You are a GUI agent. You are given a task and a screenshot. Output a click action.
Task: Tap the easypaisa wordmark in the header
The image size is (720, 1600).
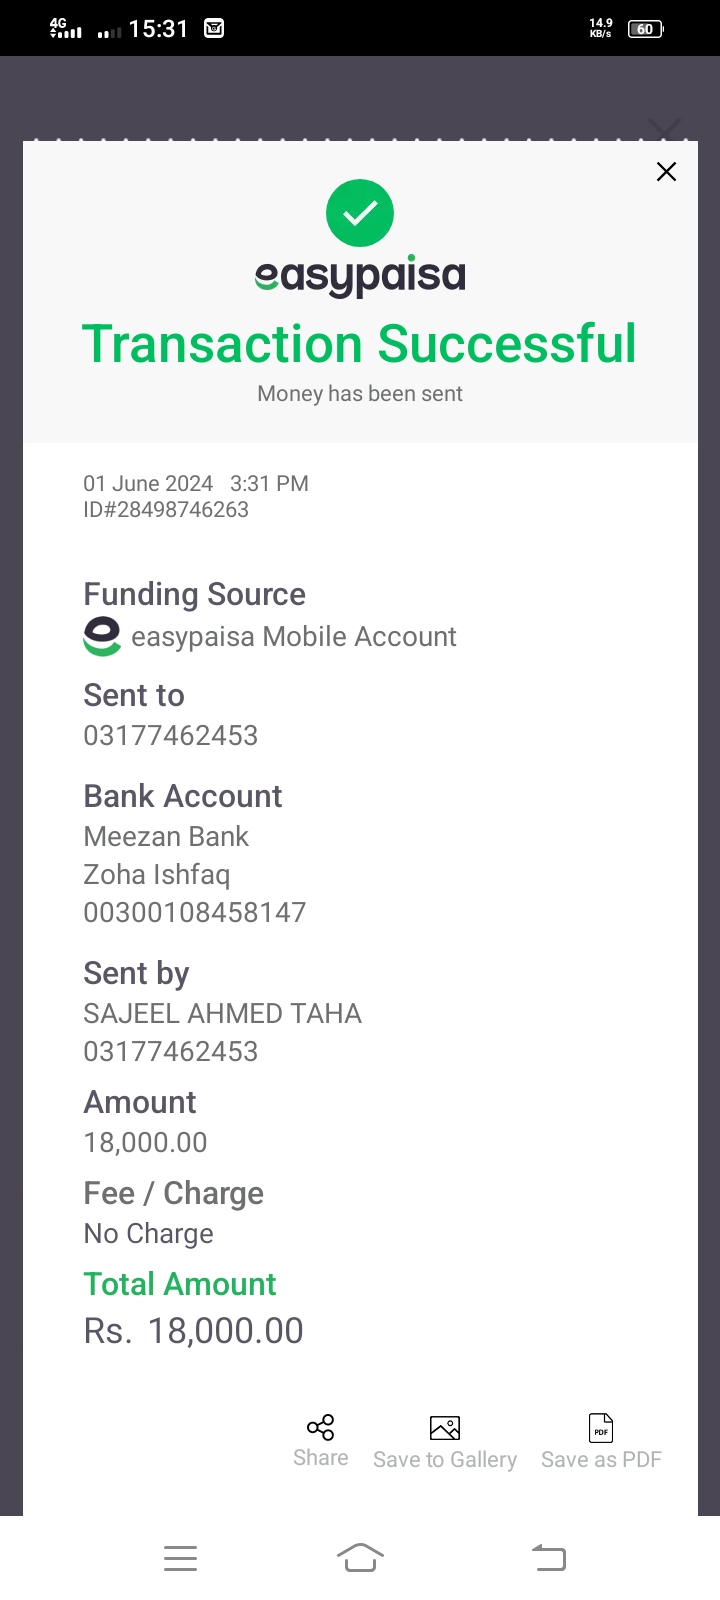click(x=360, y=276)
